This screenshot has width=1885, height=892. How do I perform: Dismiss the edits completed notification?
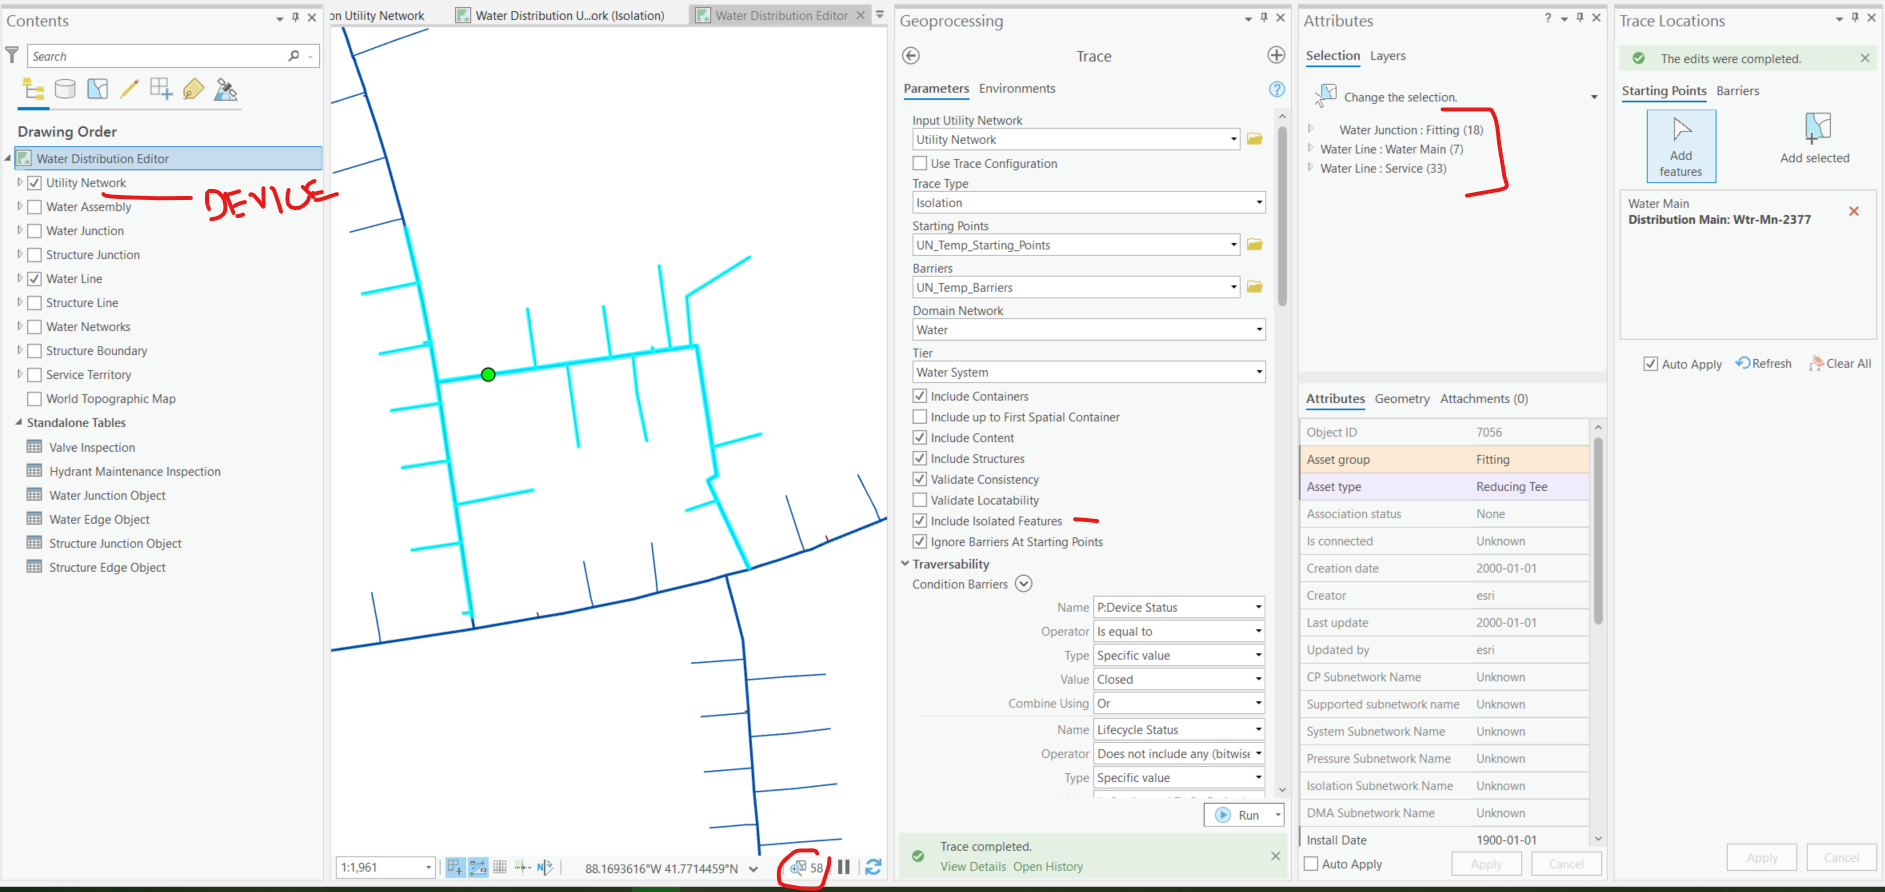(x=1865, y=58)
